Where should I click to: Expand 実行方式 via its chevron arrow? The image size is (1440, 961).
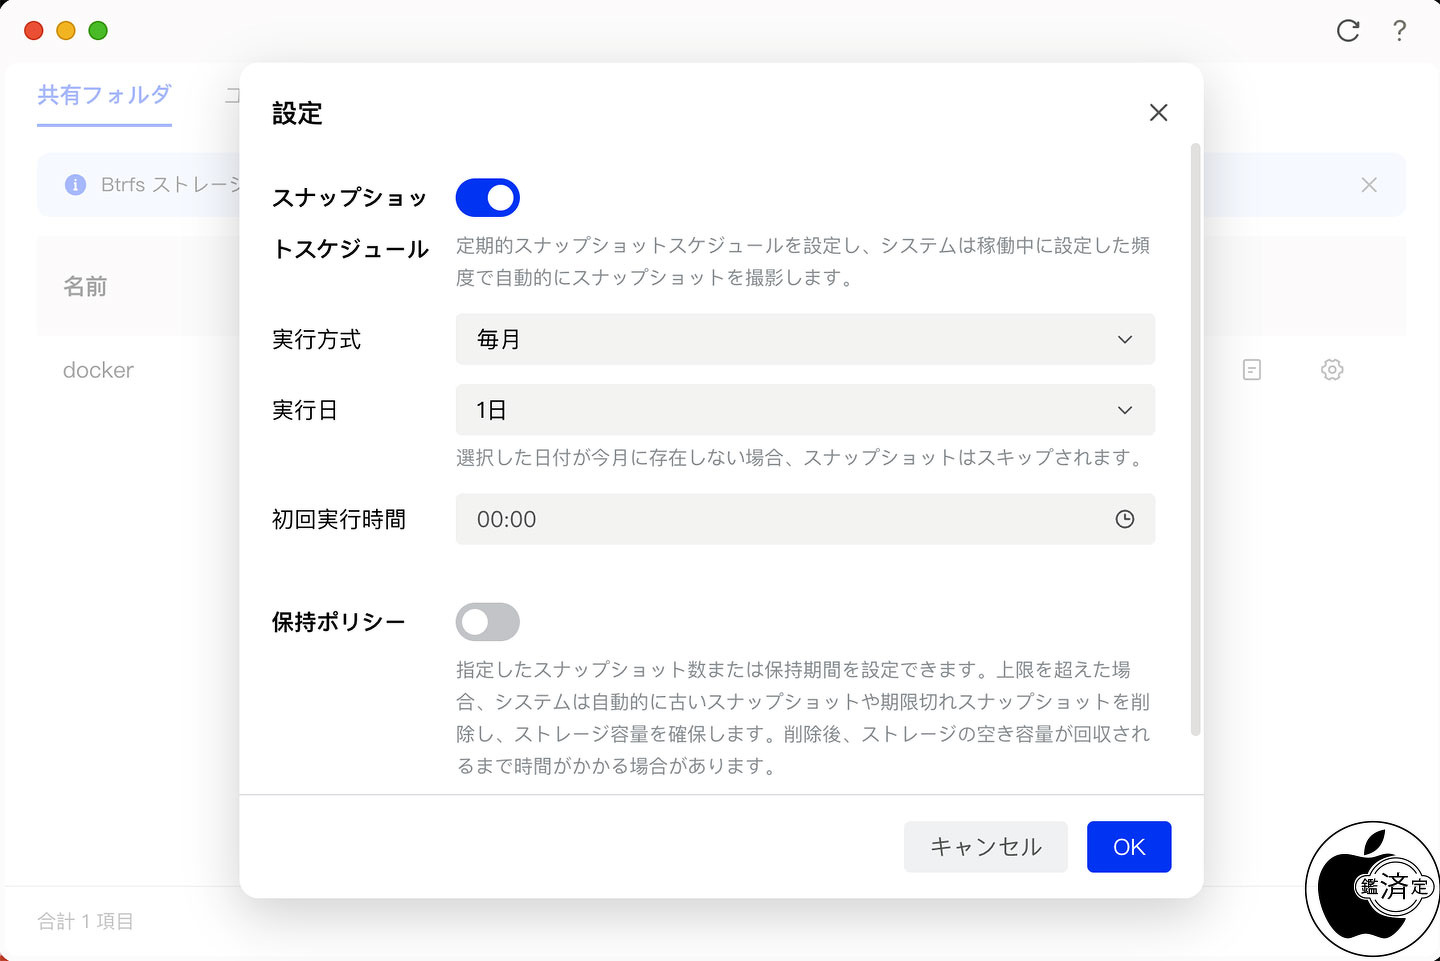click(x=1125, y=340)
